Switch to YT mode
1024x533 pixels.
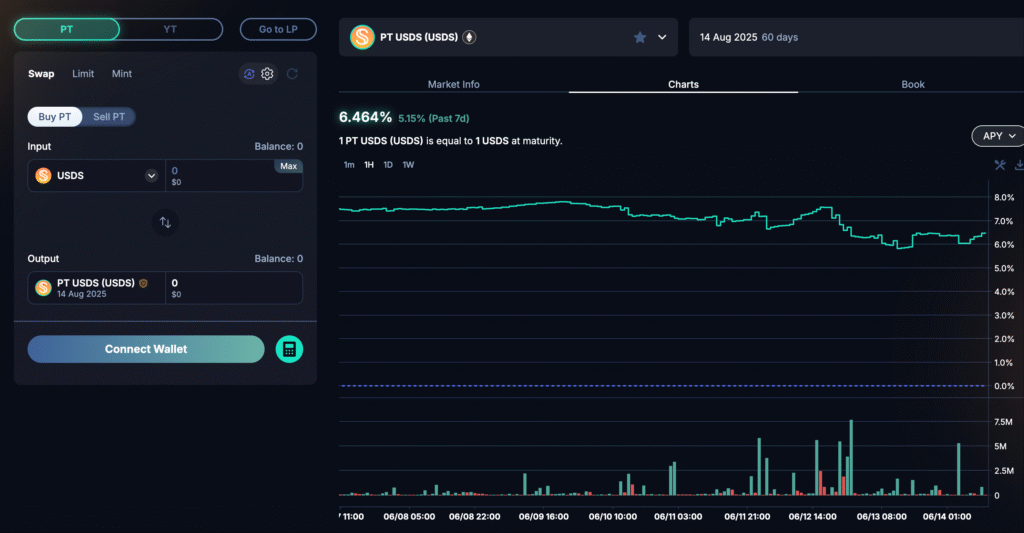click(170, 29)
